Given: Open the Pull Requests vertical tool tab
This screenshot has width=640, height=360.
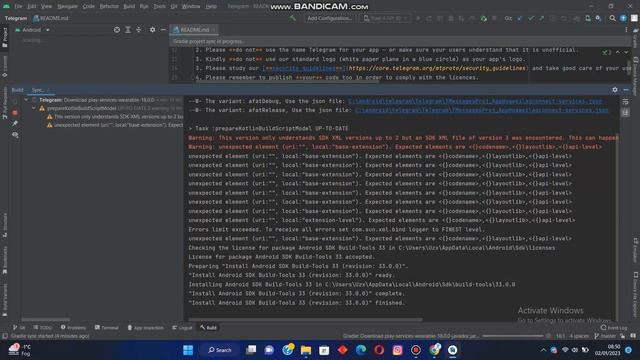Looking at the screenshot, I should tap(5, 103).
